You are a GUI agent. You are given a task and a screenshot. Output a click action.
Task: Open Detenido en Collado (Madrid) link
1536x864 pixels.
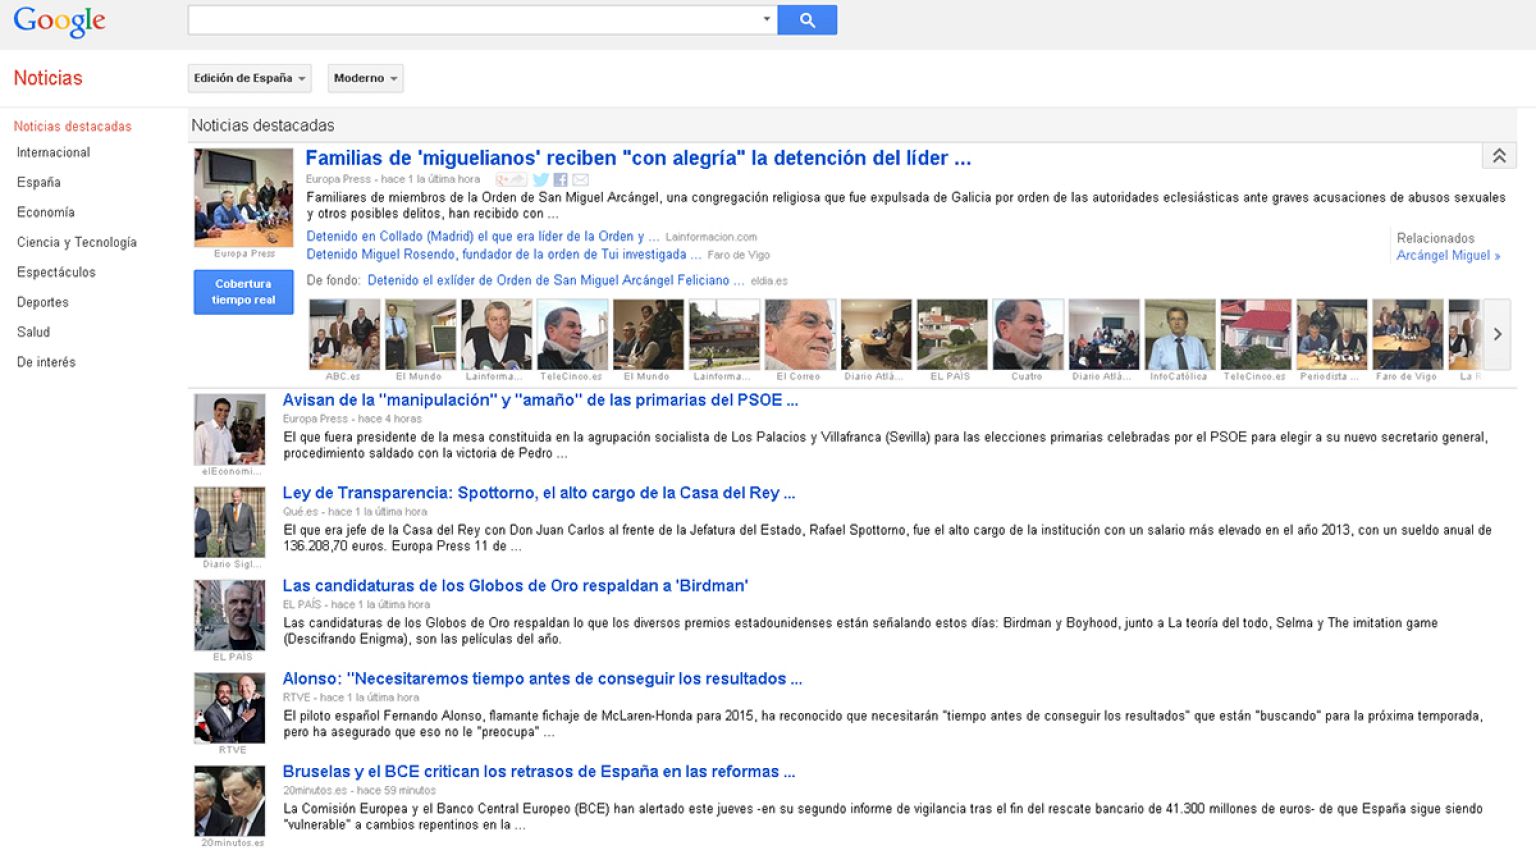(x=483, y=237)
